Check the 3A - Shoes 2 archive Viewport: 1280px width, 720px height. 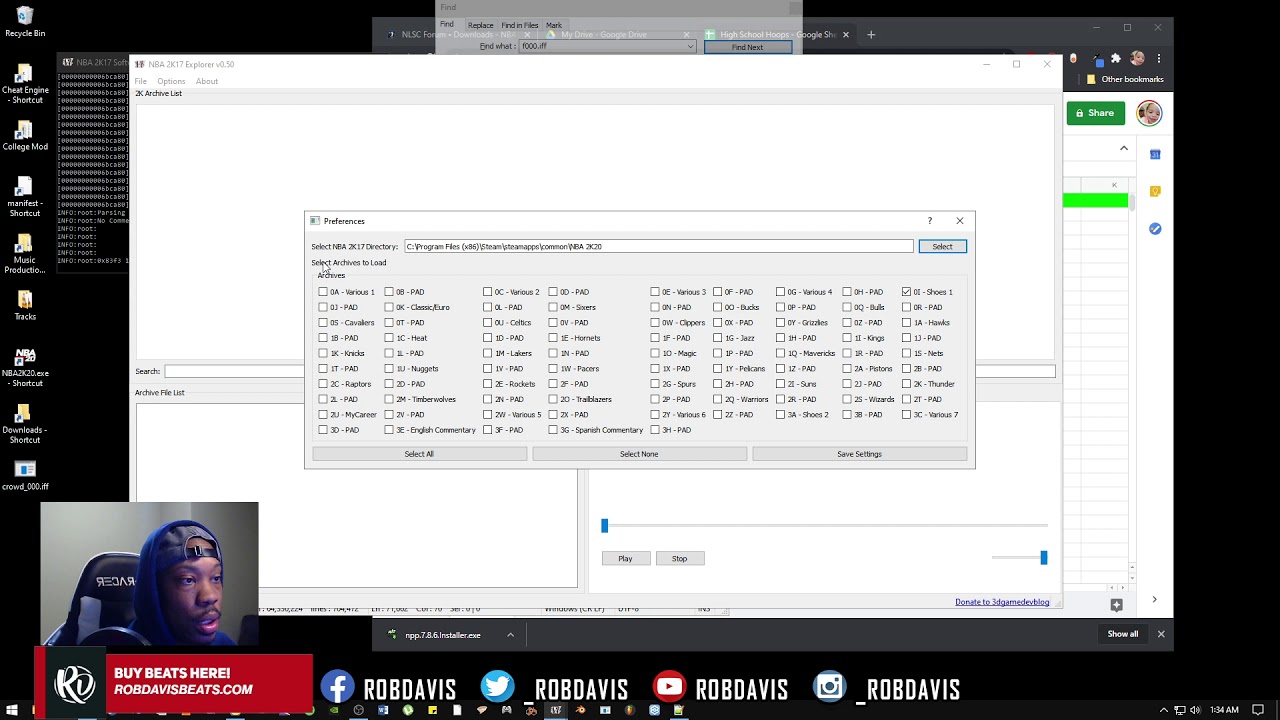(x=780, y=414)
